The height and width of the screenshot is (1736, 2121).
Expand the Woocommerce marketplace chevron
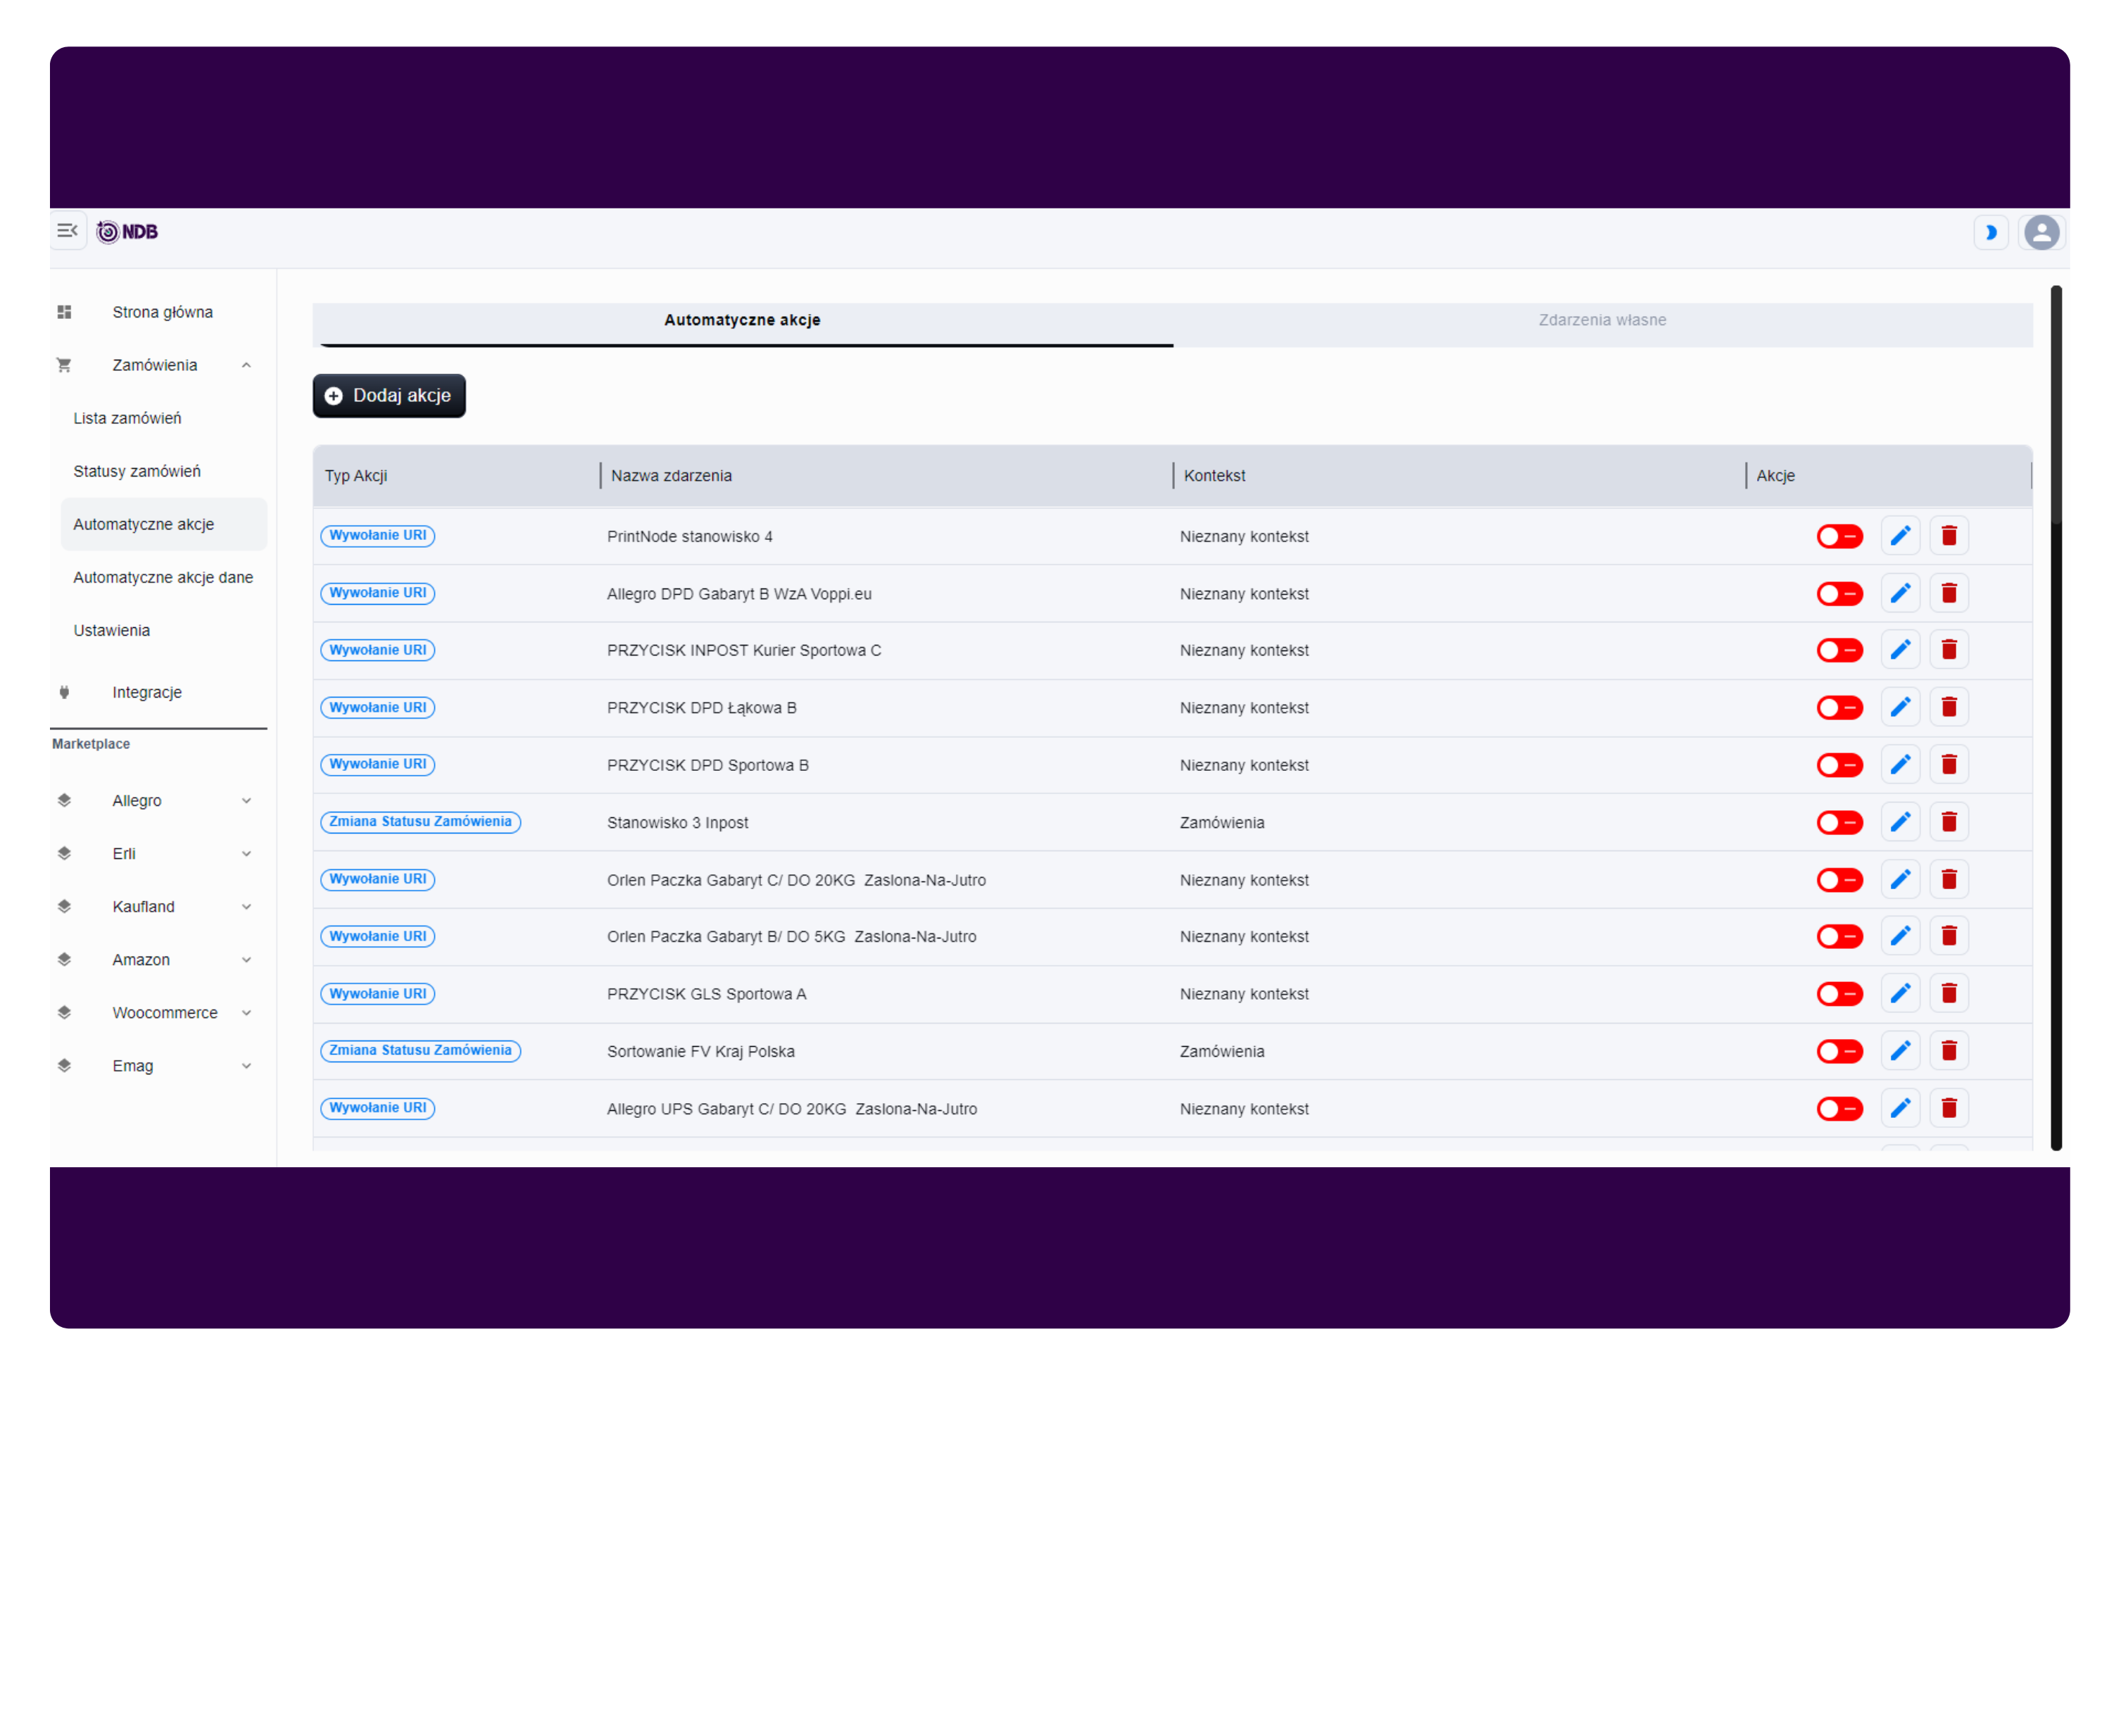click(246, 1012)
